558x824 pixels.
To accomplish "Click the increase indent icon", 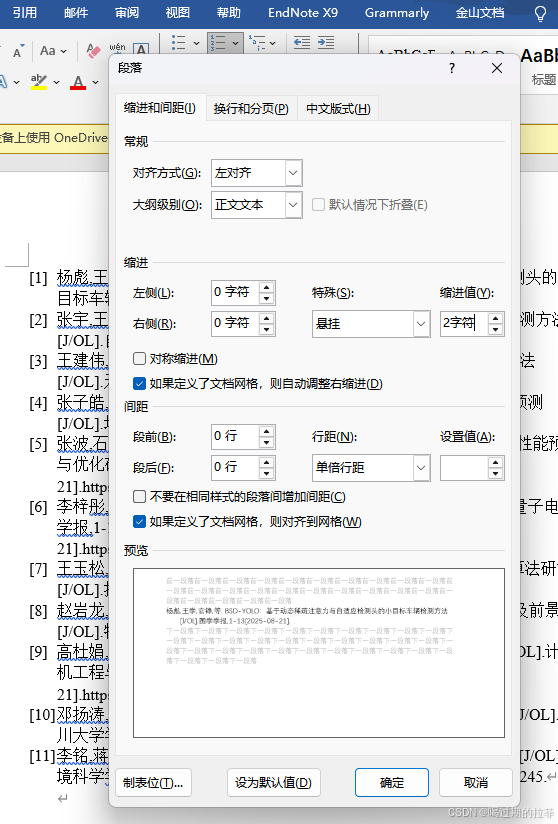I will tap(326, 43).
